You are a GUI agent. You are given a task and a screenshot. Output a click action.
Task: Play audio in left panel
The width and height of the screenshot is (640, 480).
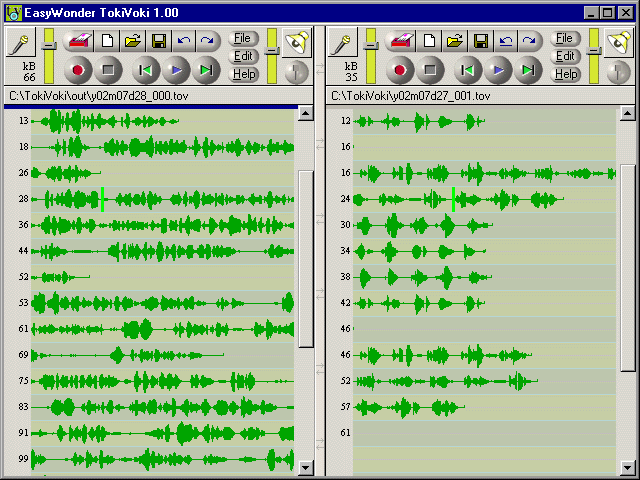(x=176, y=70)
